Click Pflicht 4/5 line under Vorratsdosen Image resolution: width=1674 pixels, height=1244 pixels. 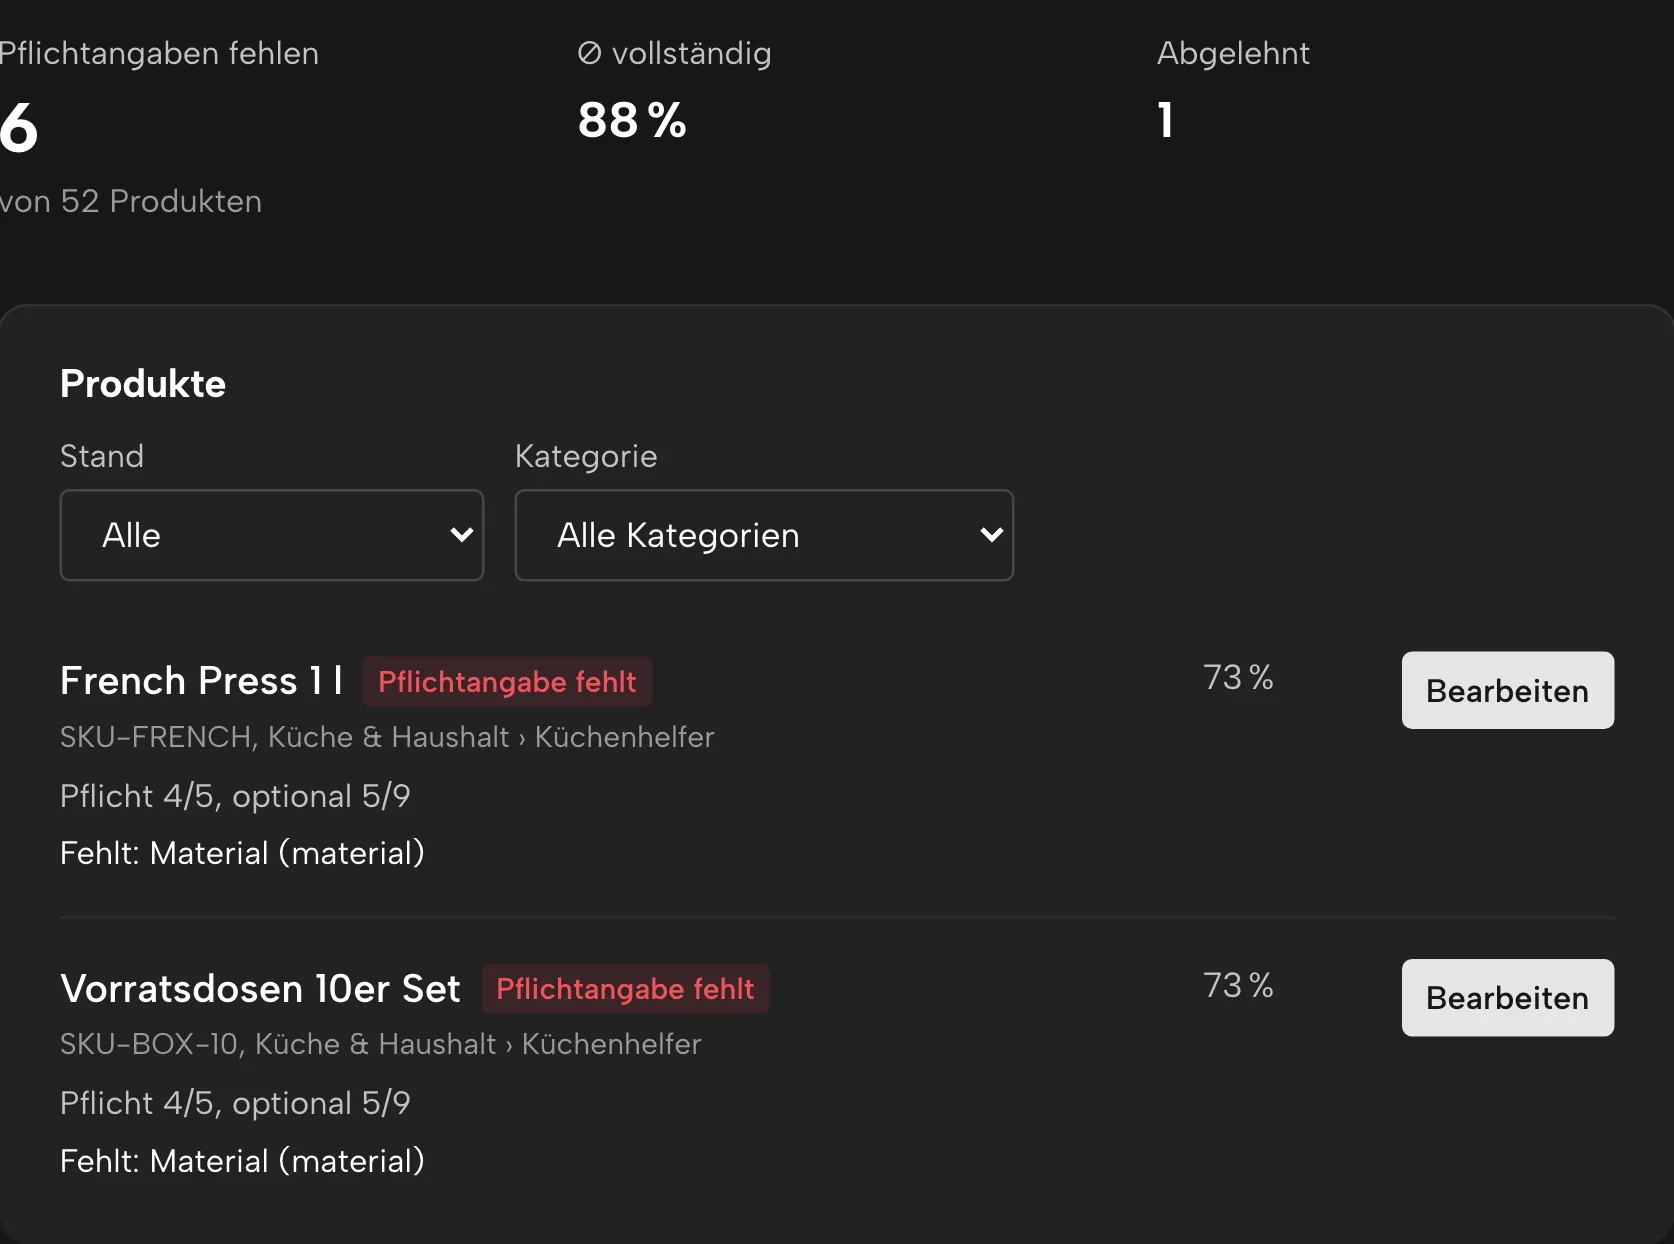coord(235,1103)
